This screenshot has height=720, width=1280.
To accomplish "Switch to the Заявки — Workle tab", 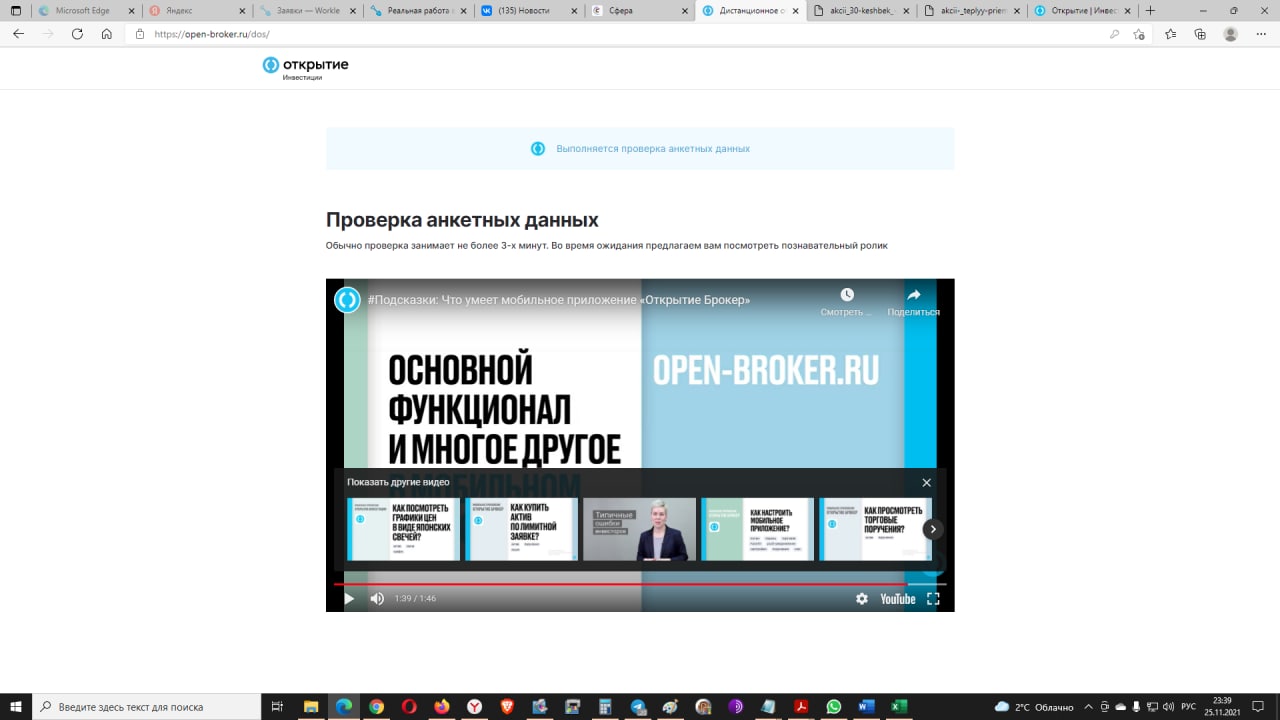I will (x=306, y=10).
